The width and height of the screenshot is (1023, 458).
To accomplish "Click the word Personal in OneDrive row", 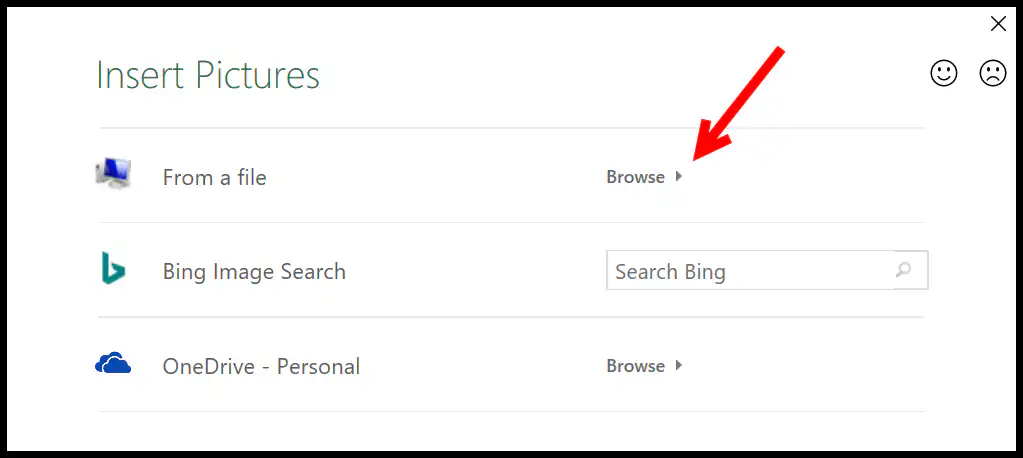I will [x=318, y=366].
